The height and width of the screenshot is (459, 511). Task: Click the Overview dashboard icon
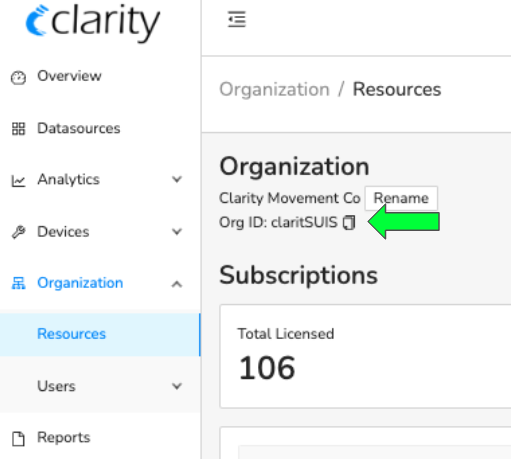pos(18,78)
